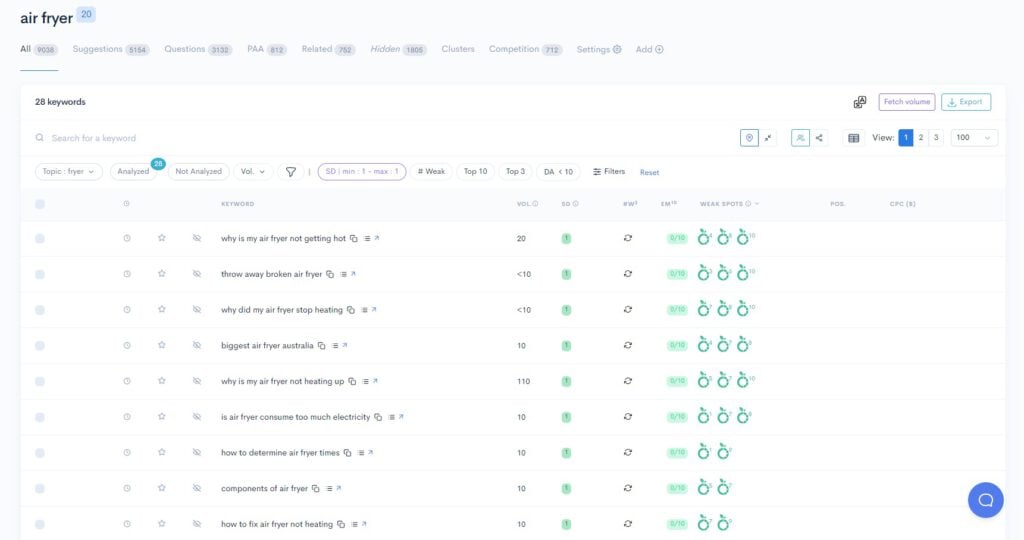The width and height of the screenshot is (1024, 540).
Task: Switch to the Questions tab
Action: pos(184,49)
